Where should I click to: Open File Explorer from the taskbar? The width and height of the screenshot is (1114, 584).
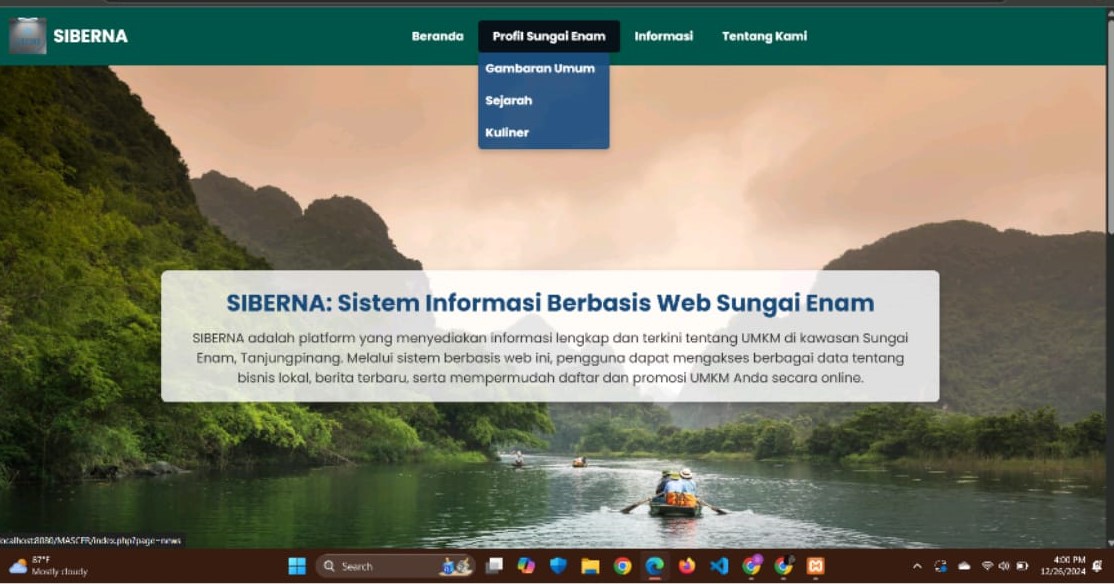point(590,566)
